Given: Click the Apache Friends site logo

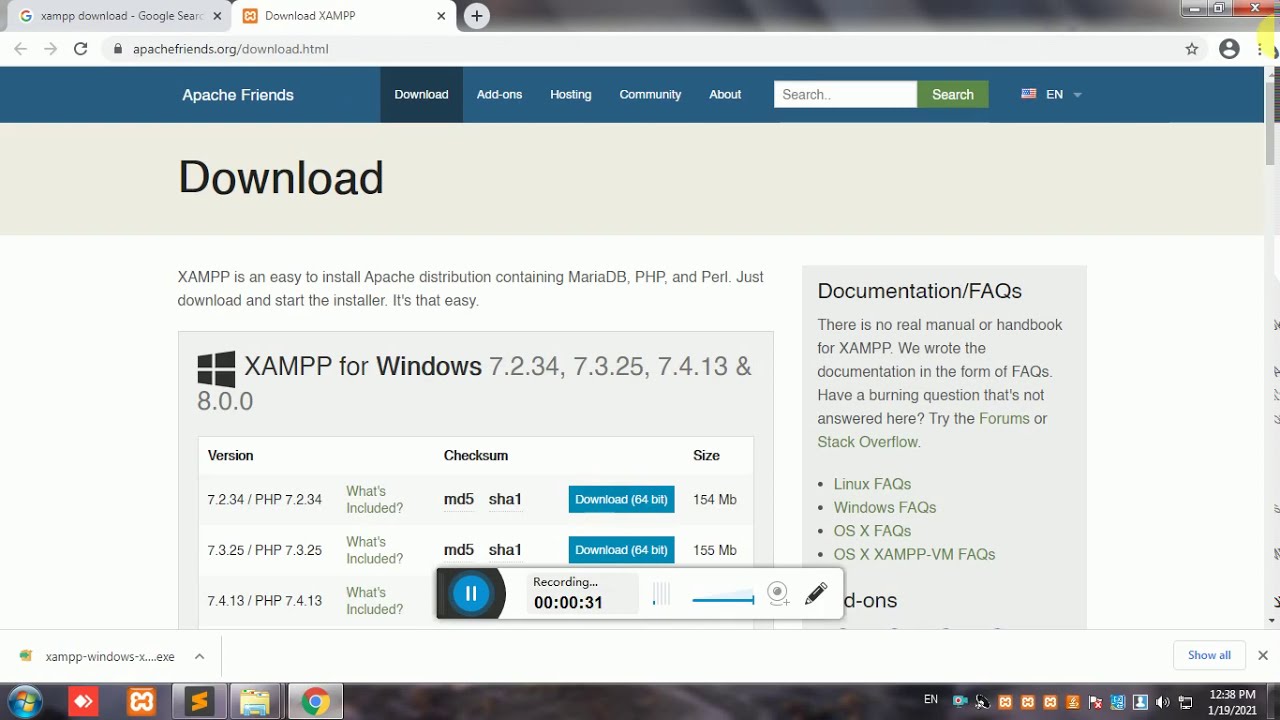Looking at the screenshot, I should click(238, 95).
